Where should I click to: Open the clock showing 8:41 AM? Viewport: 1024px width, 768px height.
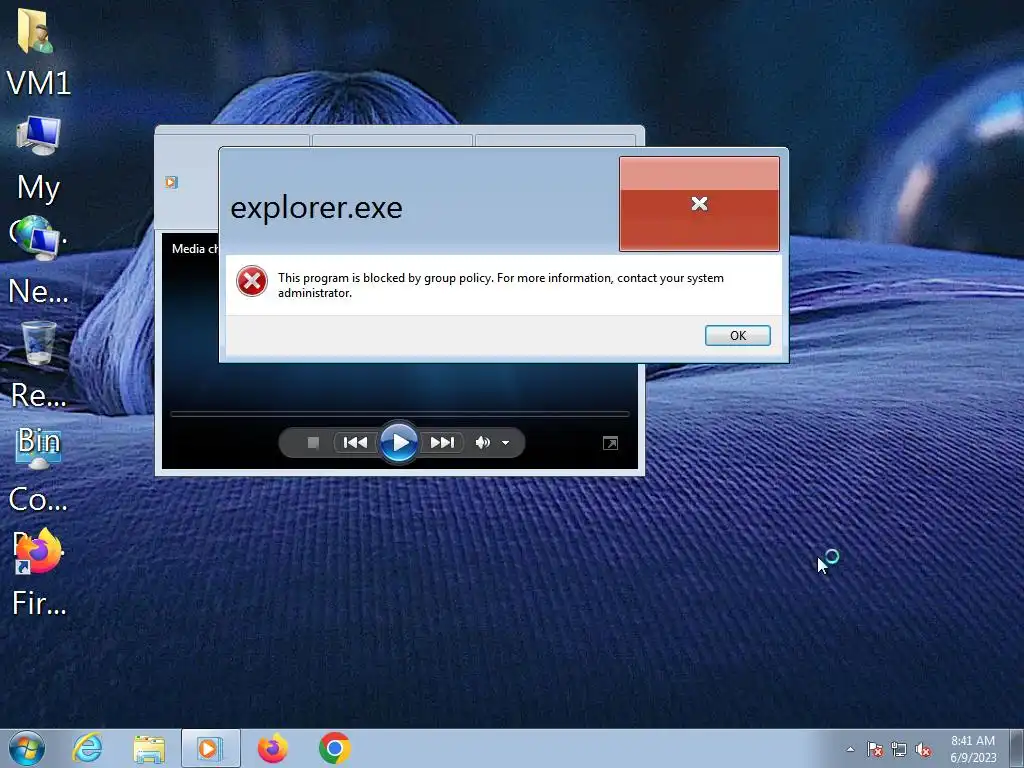[x=973, y=749]
